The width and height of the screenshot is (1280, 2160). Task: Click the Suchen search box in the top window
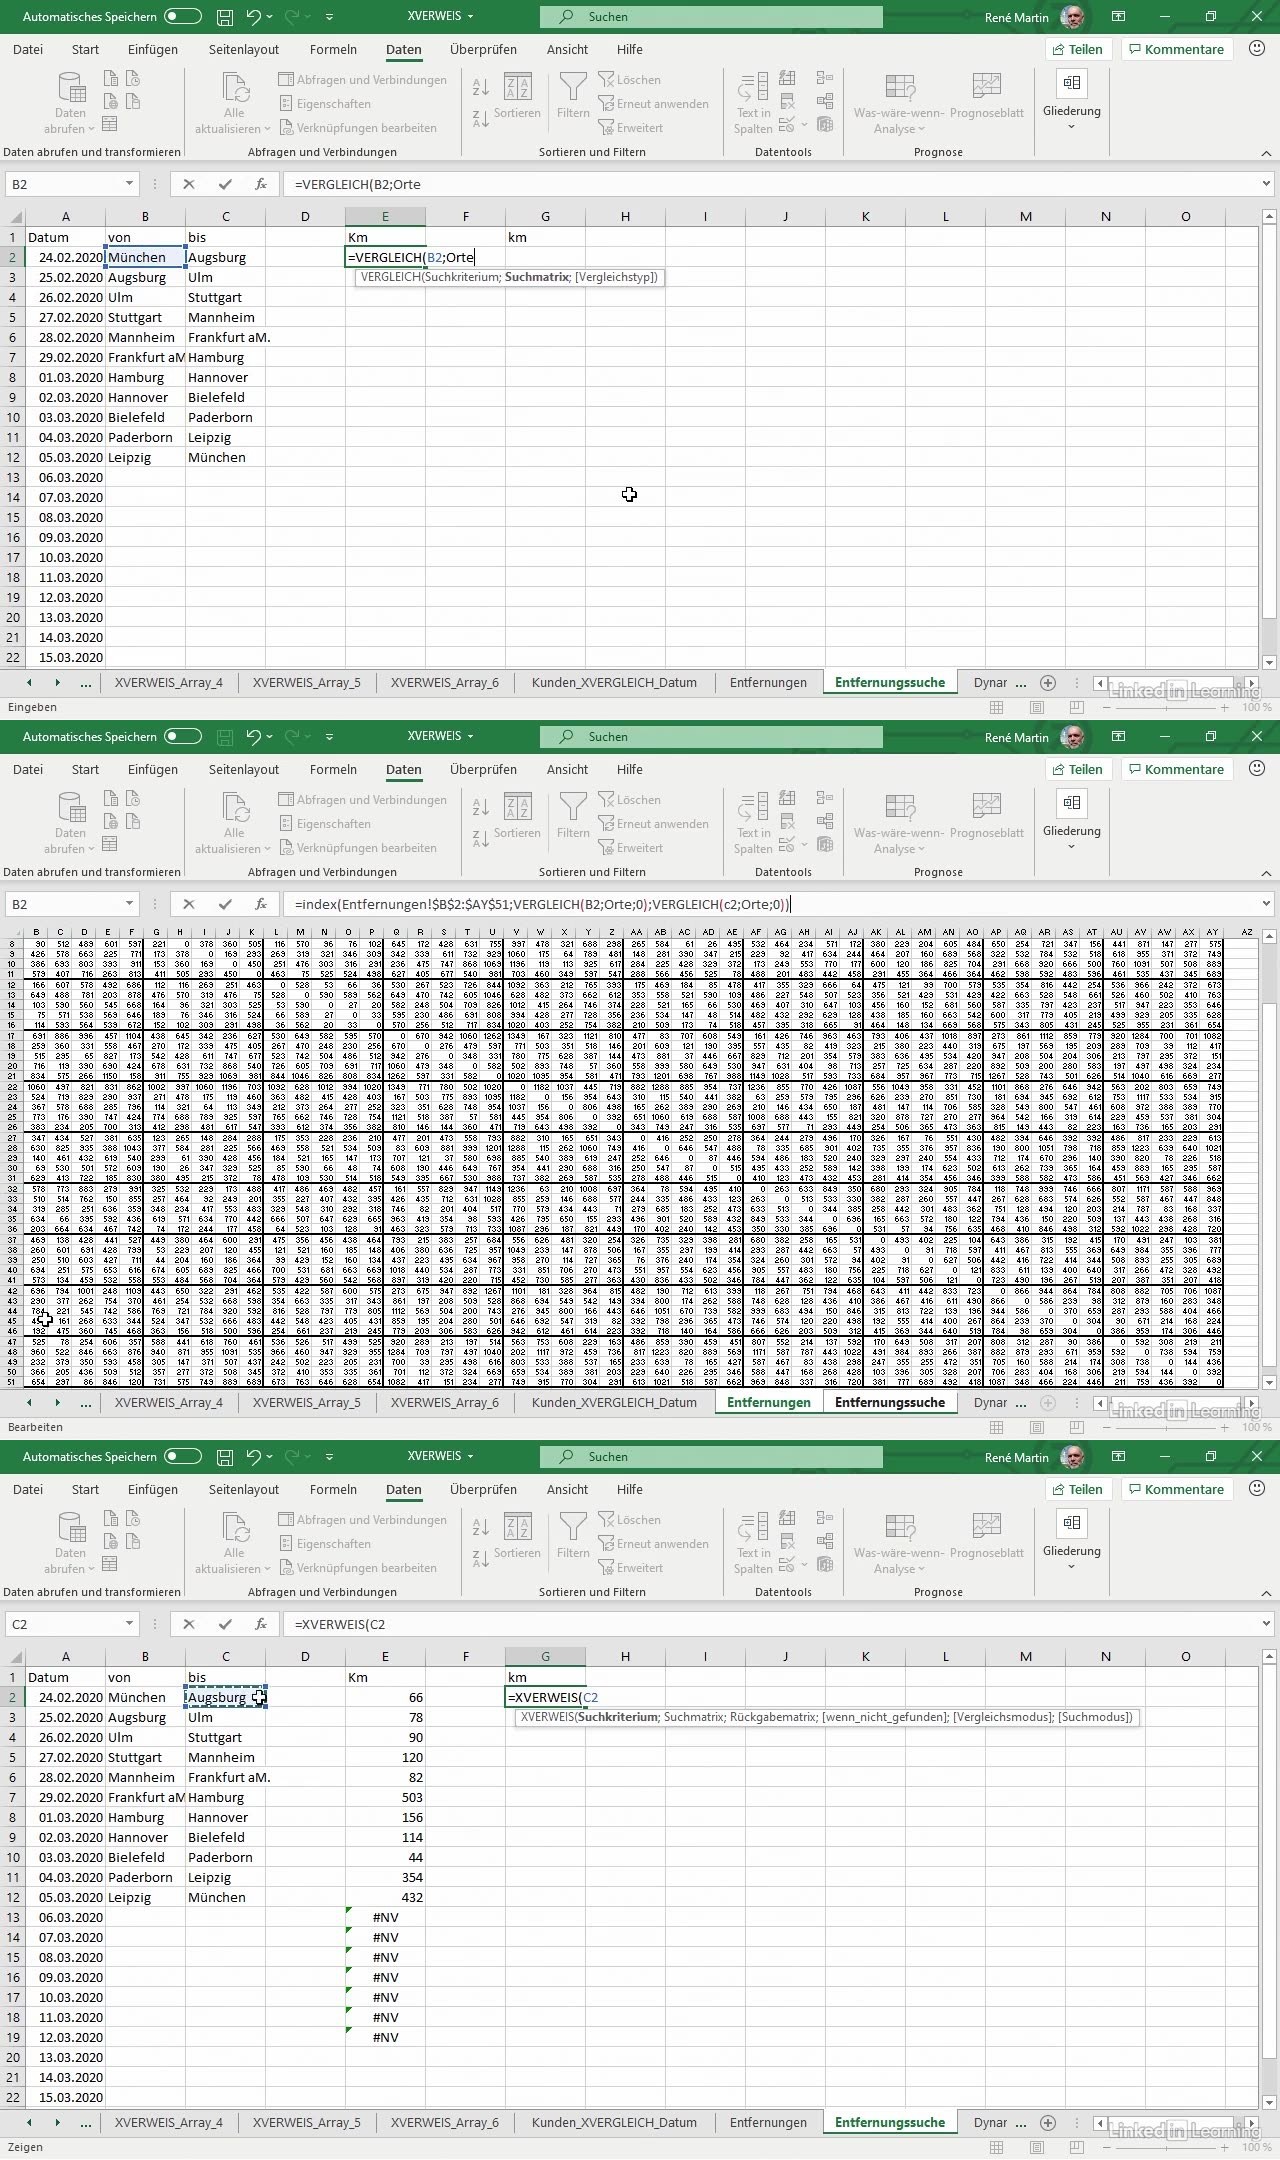[711, 17]
